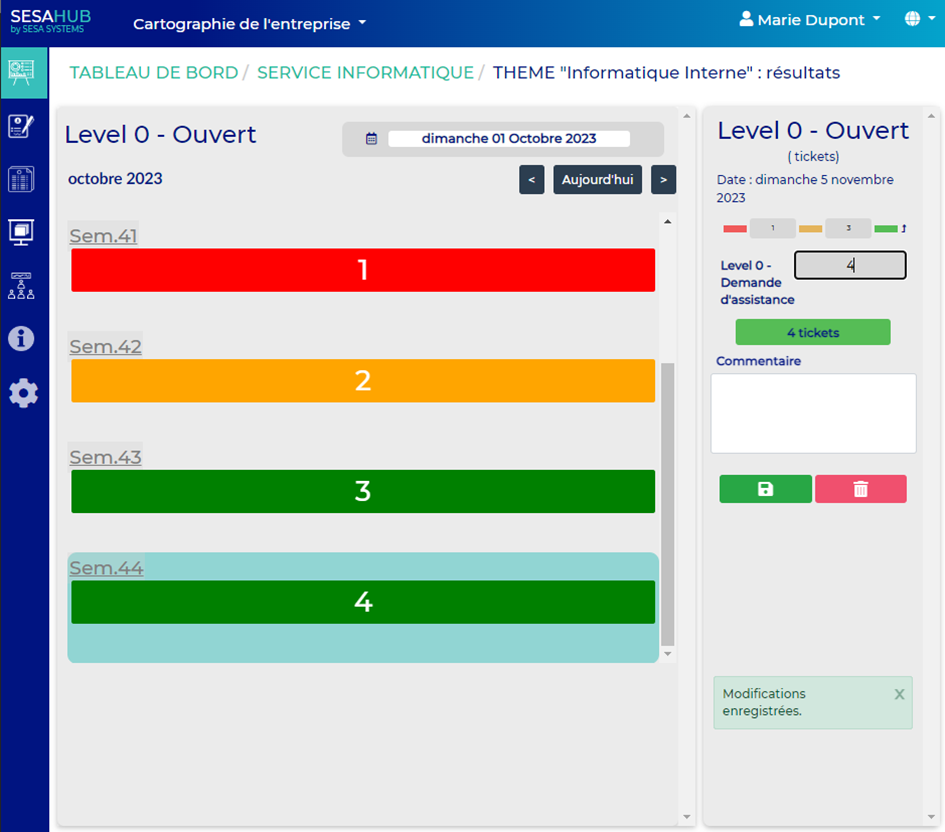Open the spreadsheet reports sidebar icon
The image size is (945, 832).
[22, 179]
